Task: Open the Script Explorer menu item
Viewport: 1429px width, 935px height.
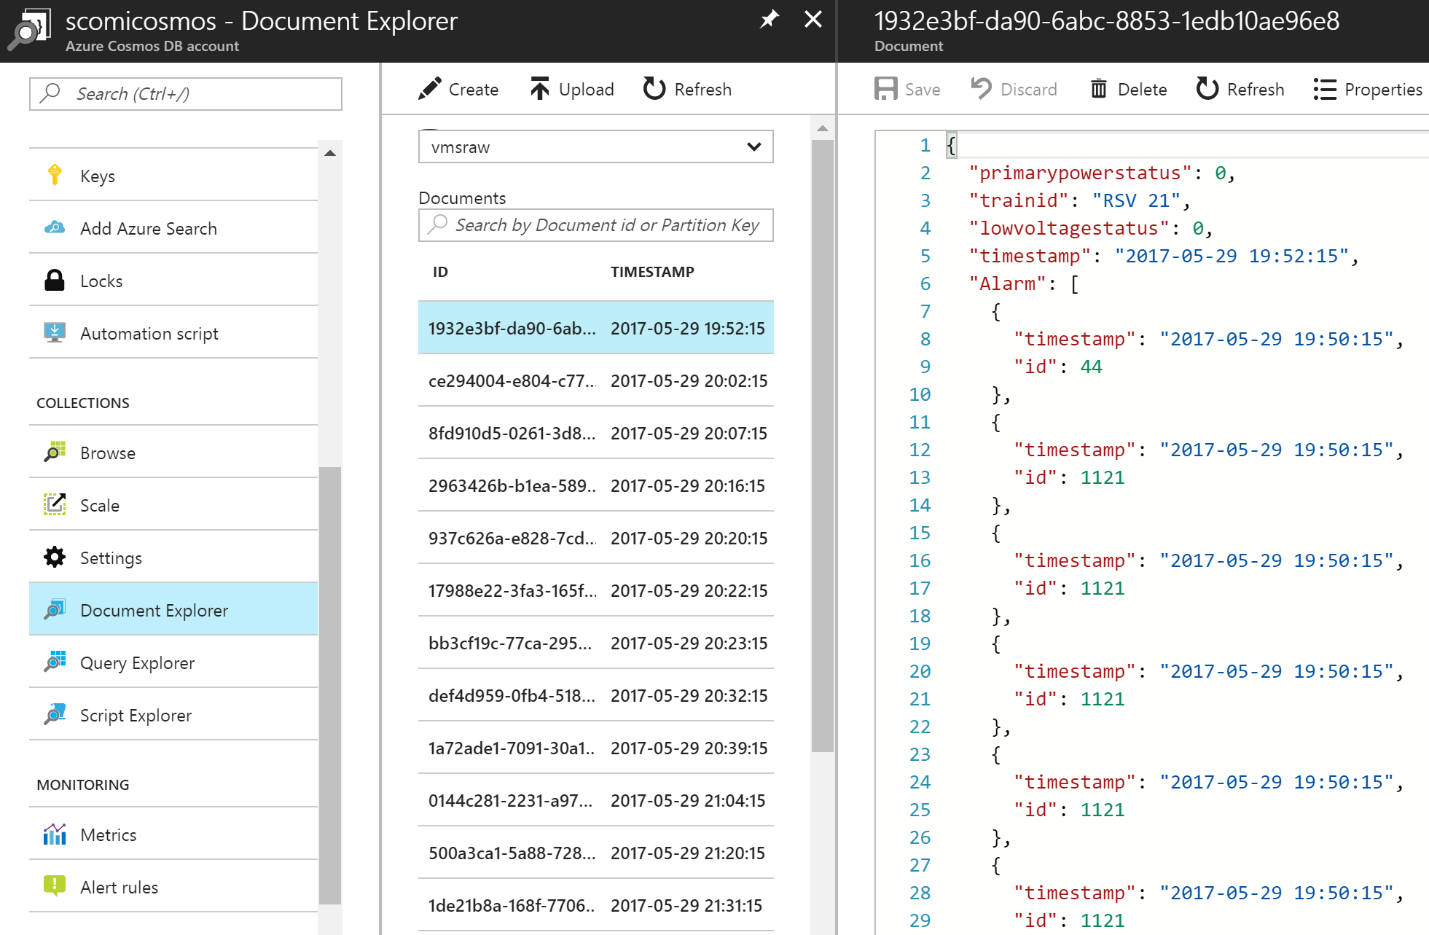Action: (174, 715)
